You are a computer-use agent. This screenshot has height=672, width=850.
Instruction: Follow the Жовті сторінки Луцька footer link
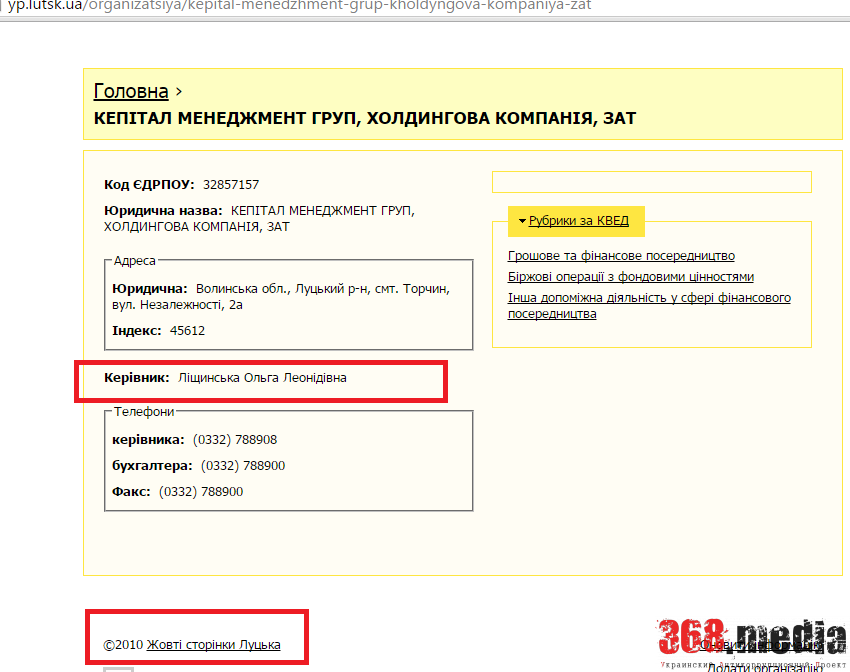tap(213, 646)
